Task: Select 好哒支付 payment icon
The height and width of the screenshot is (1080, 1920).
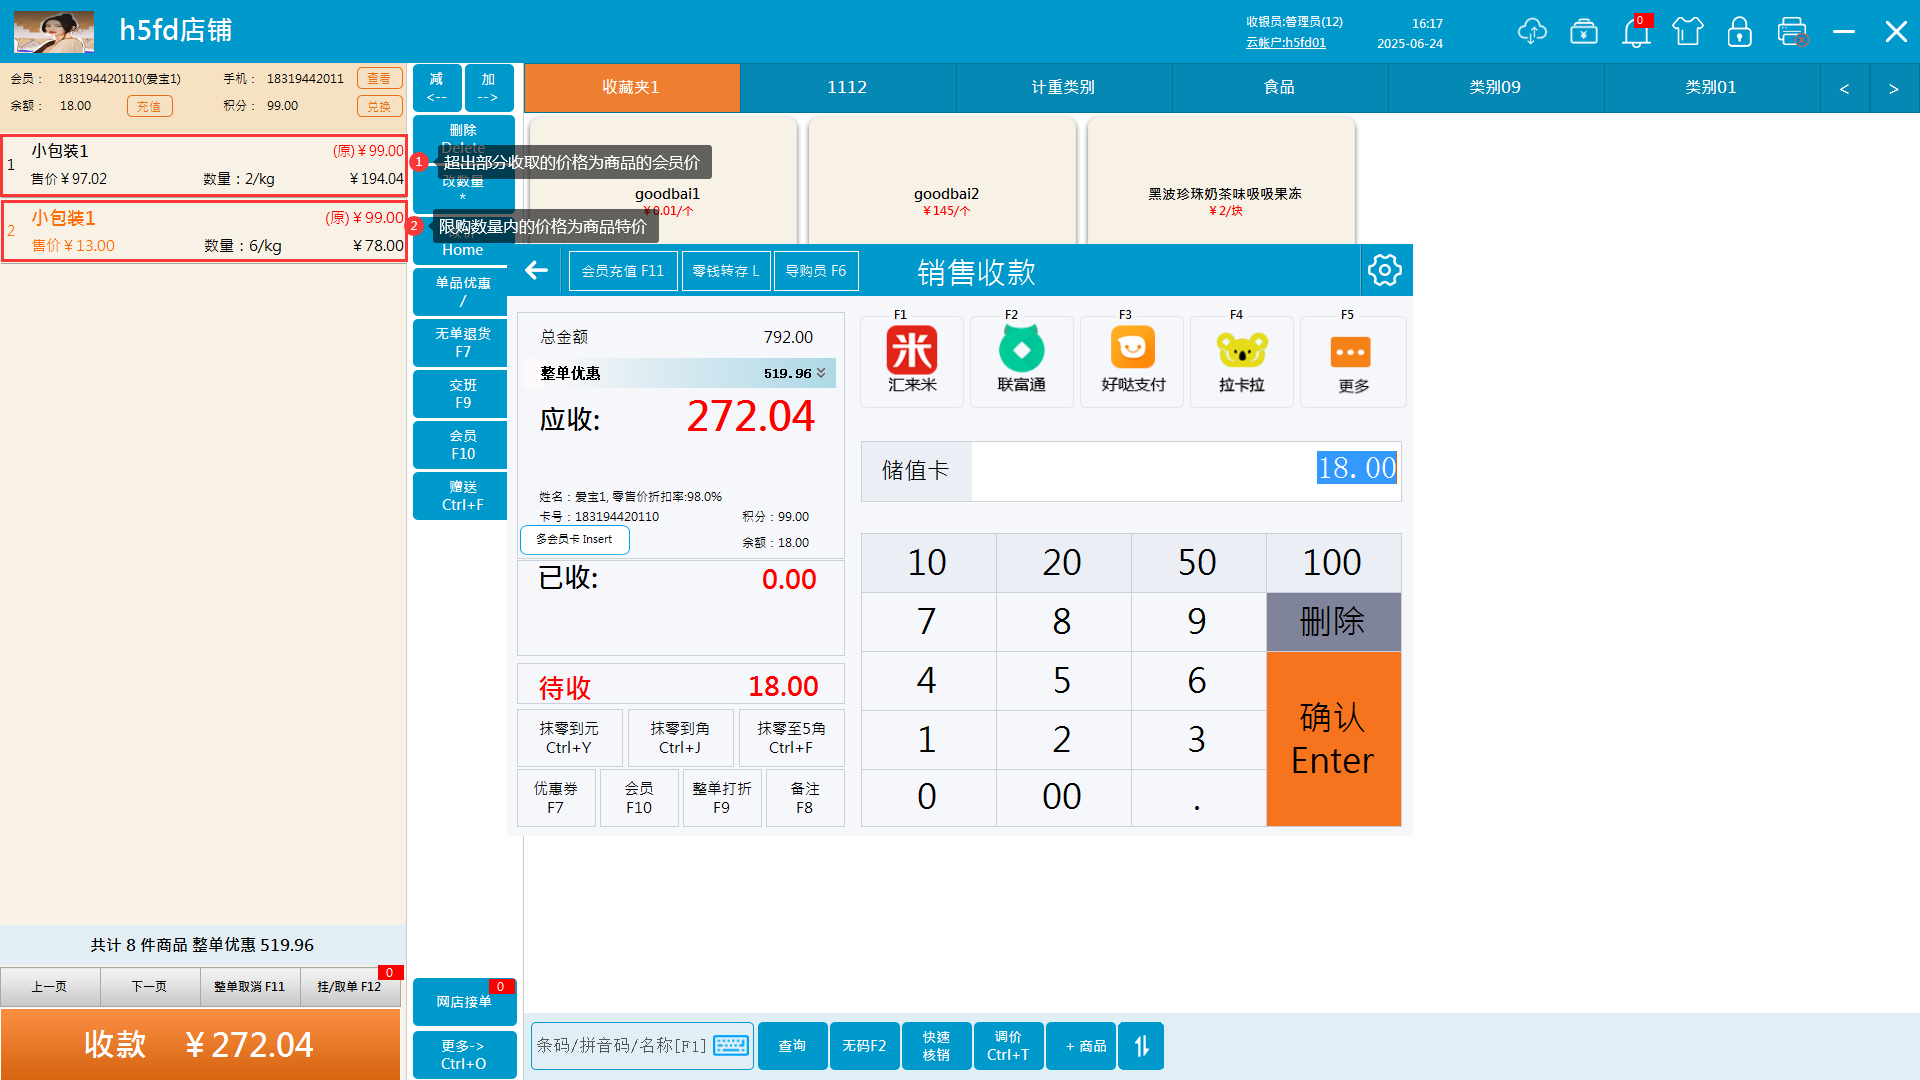Action: pyautogui.click(x=1132, y=360)
